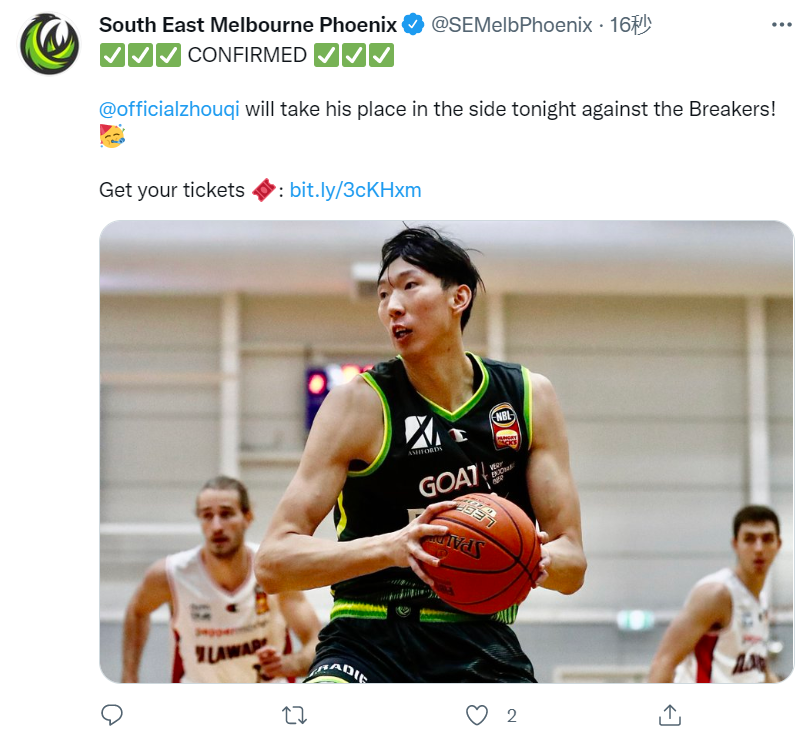Click the like count number 2
812x741 pixels.
512,716
